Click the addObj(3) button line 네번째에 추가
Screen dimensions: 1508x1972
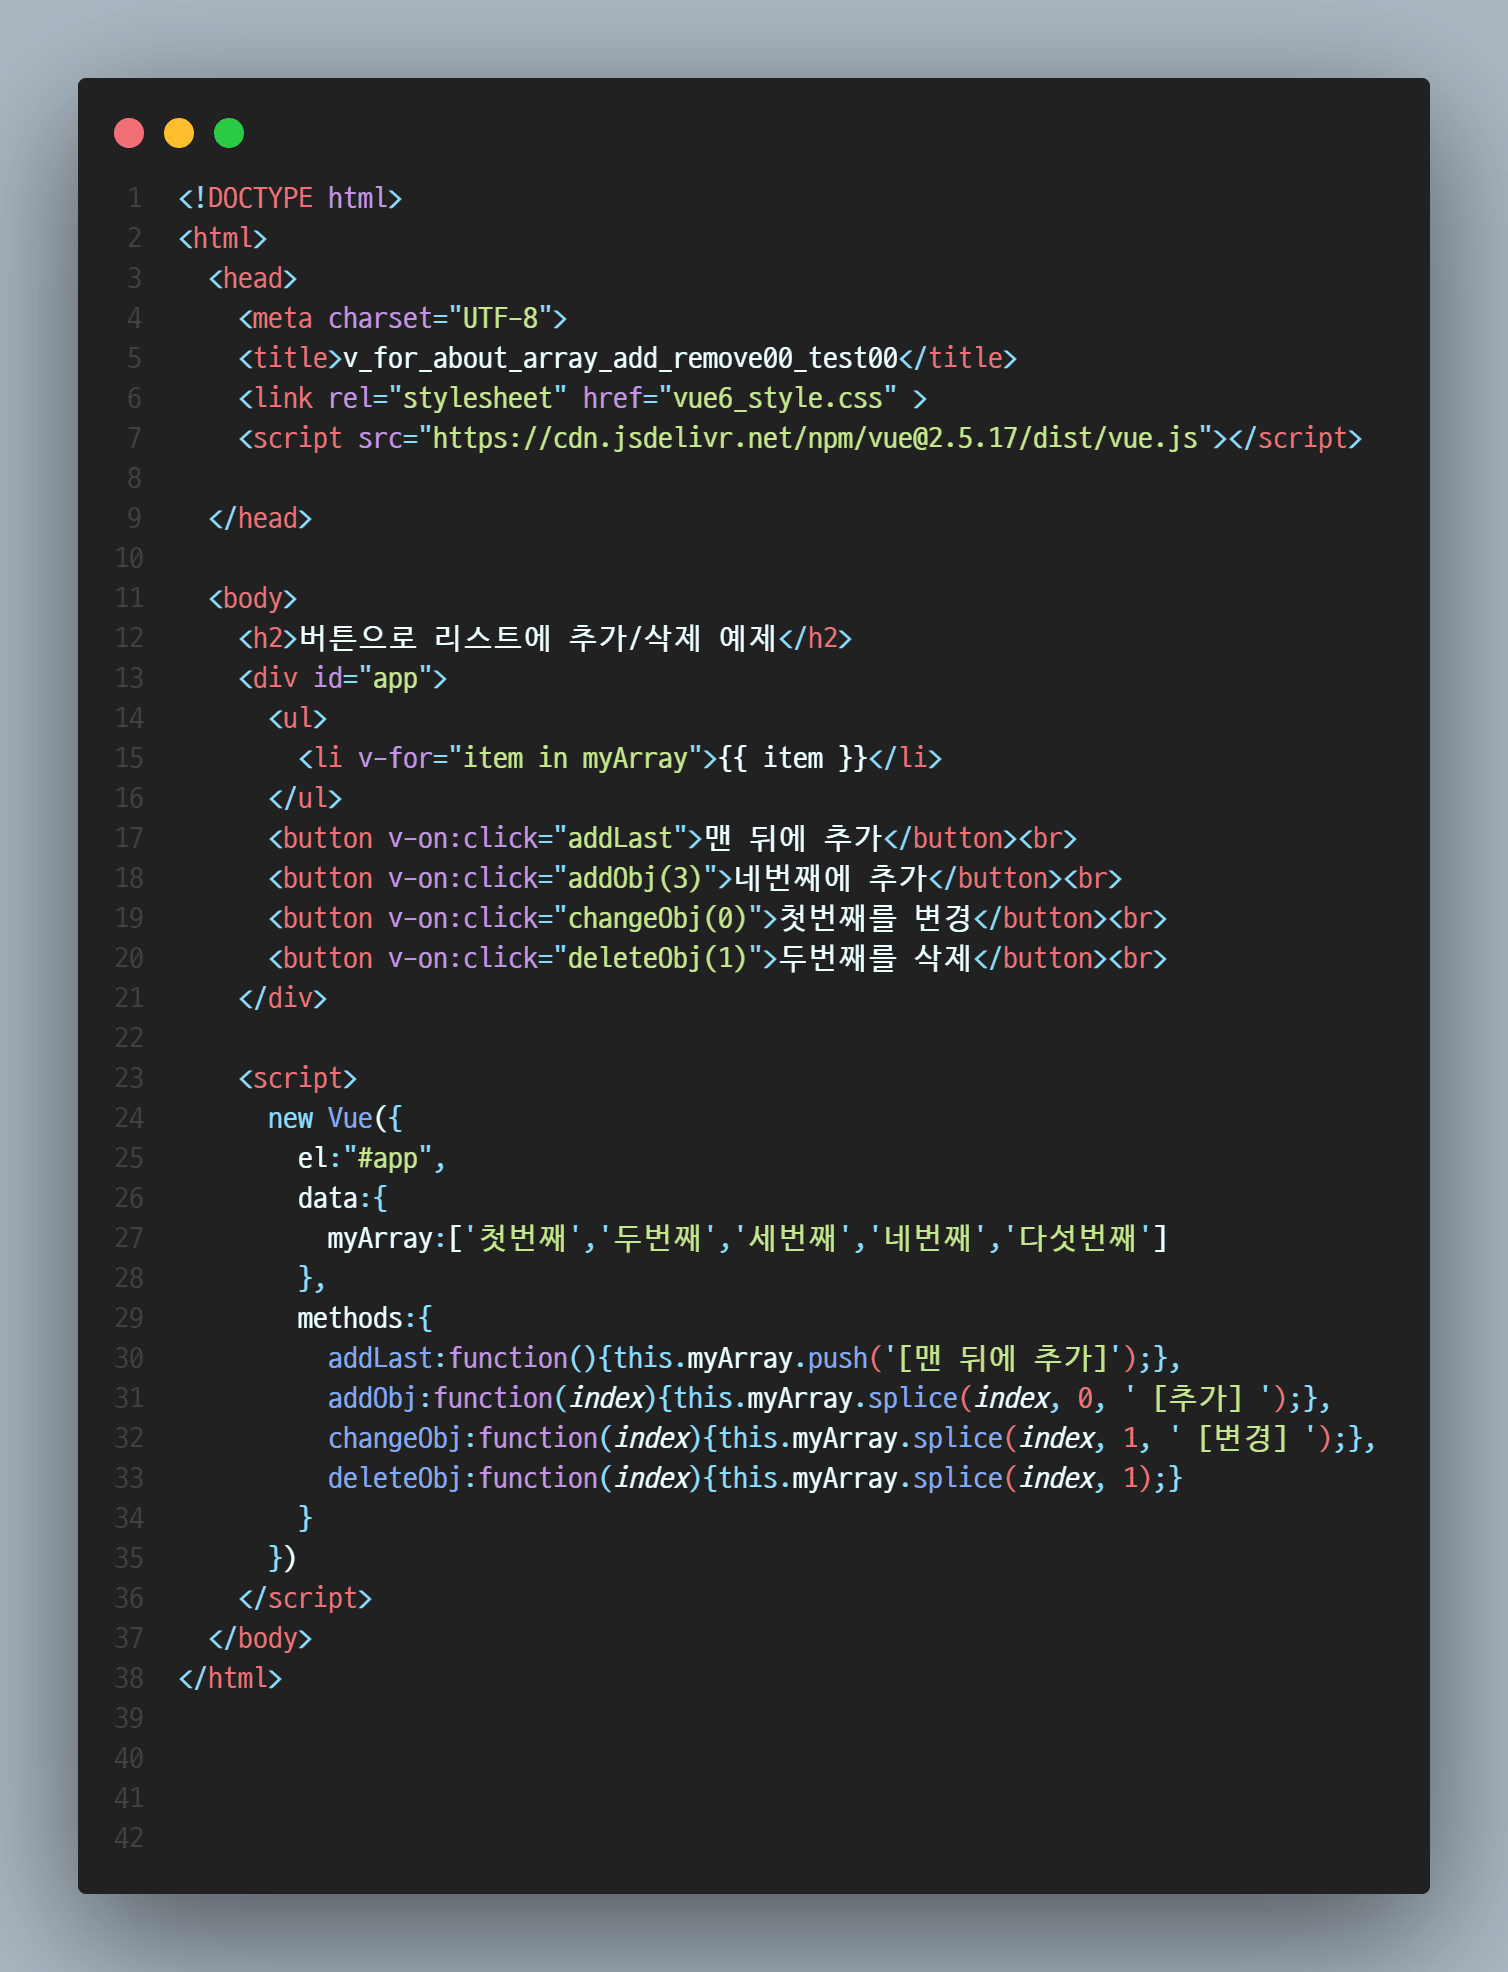coord(695,878)
